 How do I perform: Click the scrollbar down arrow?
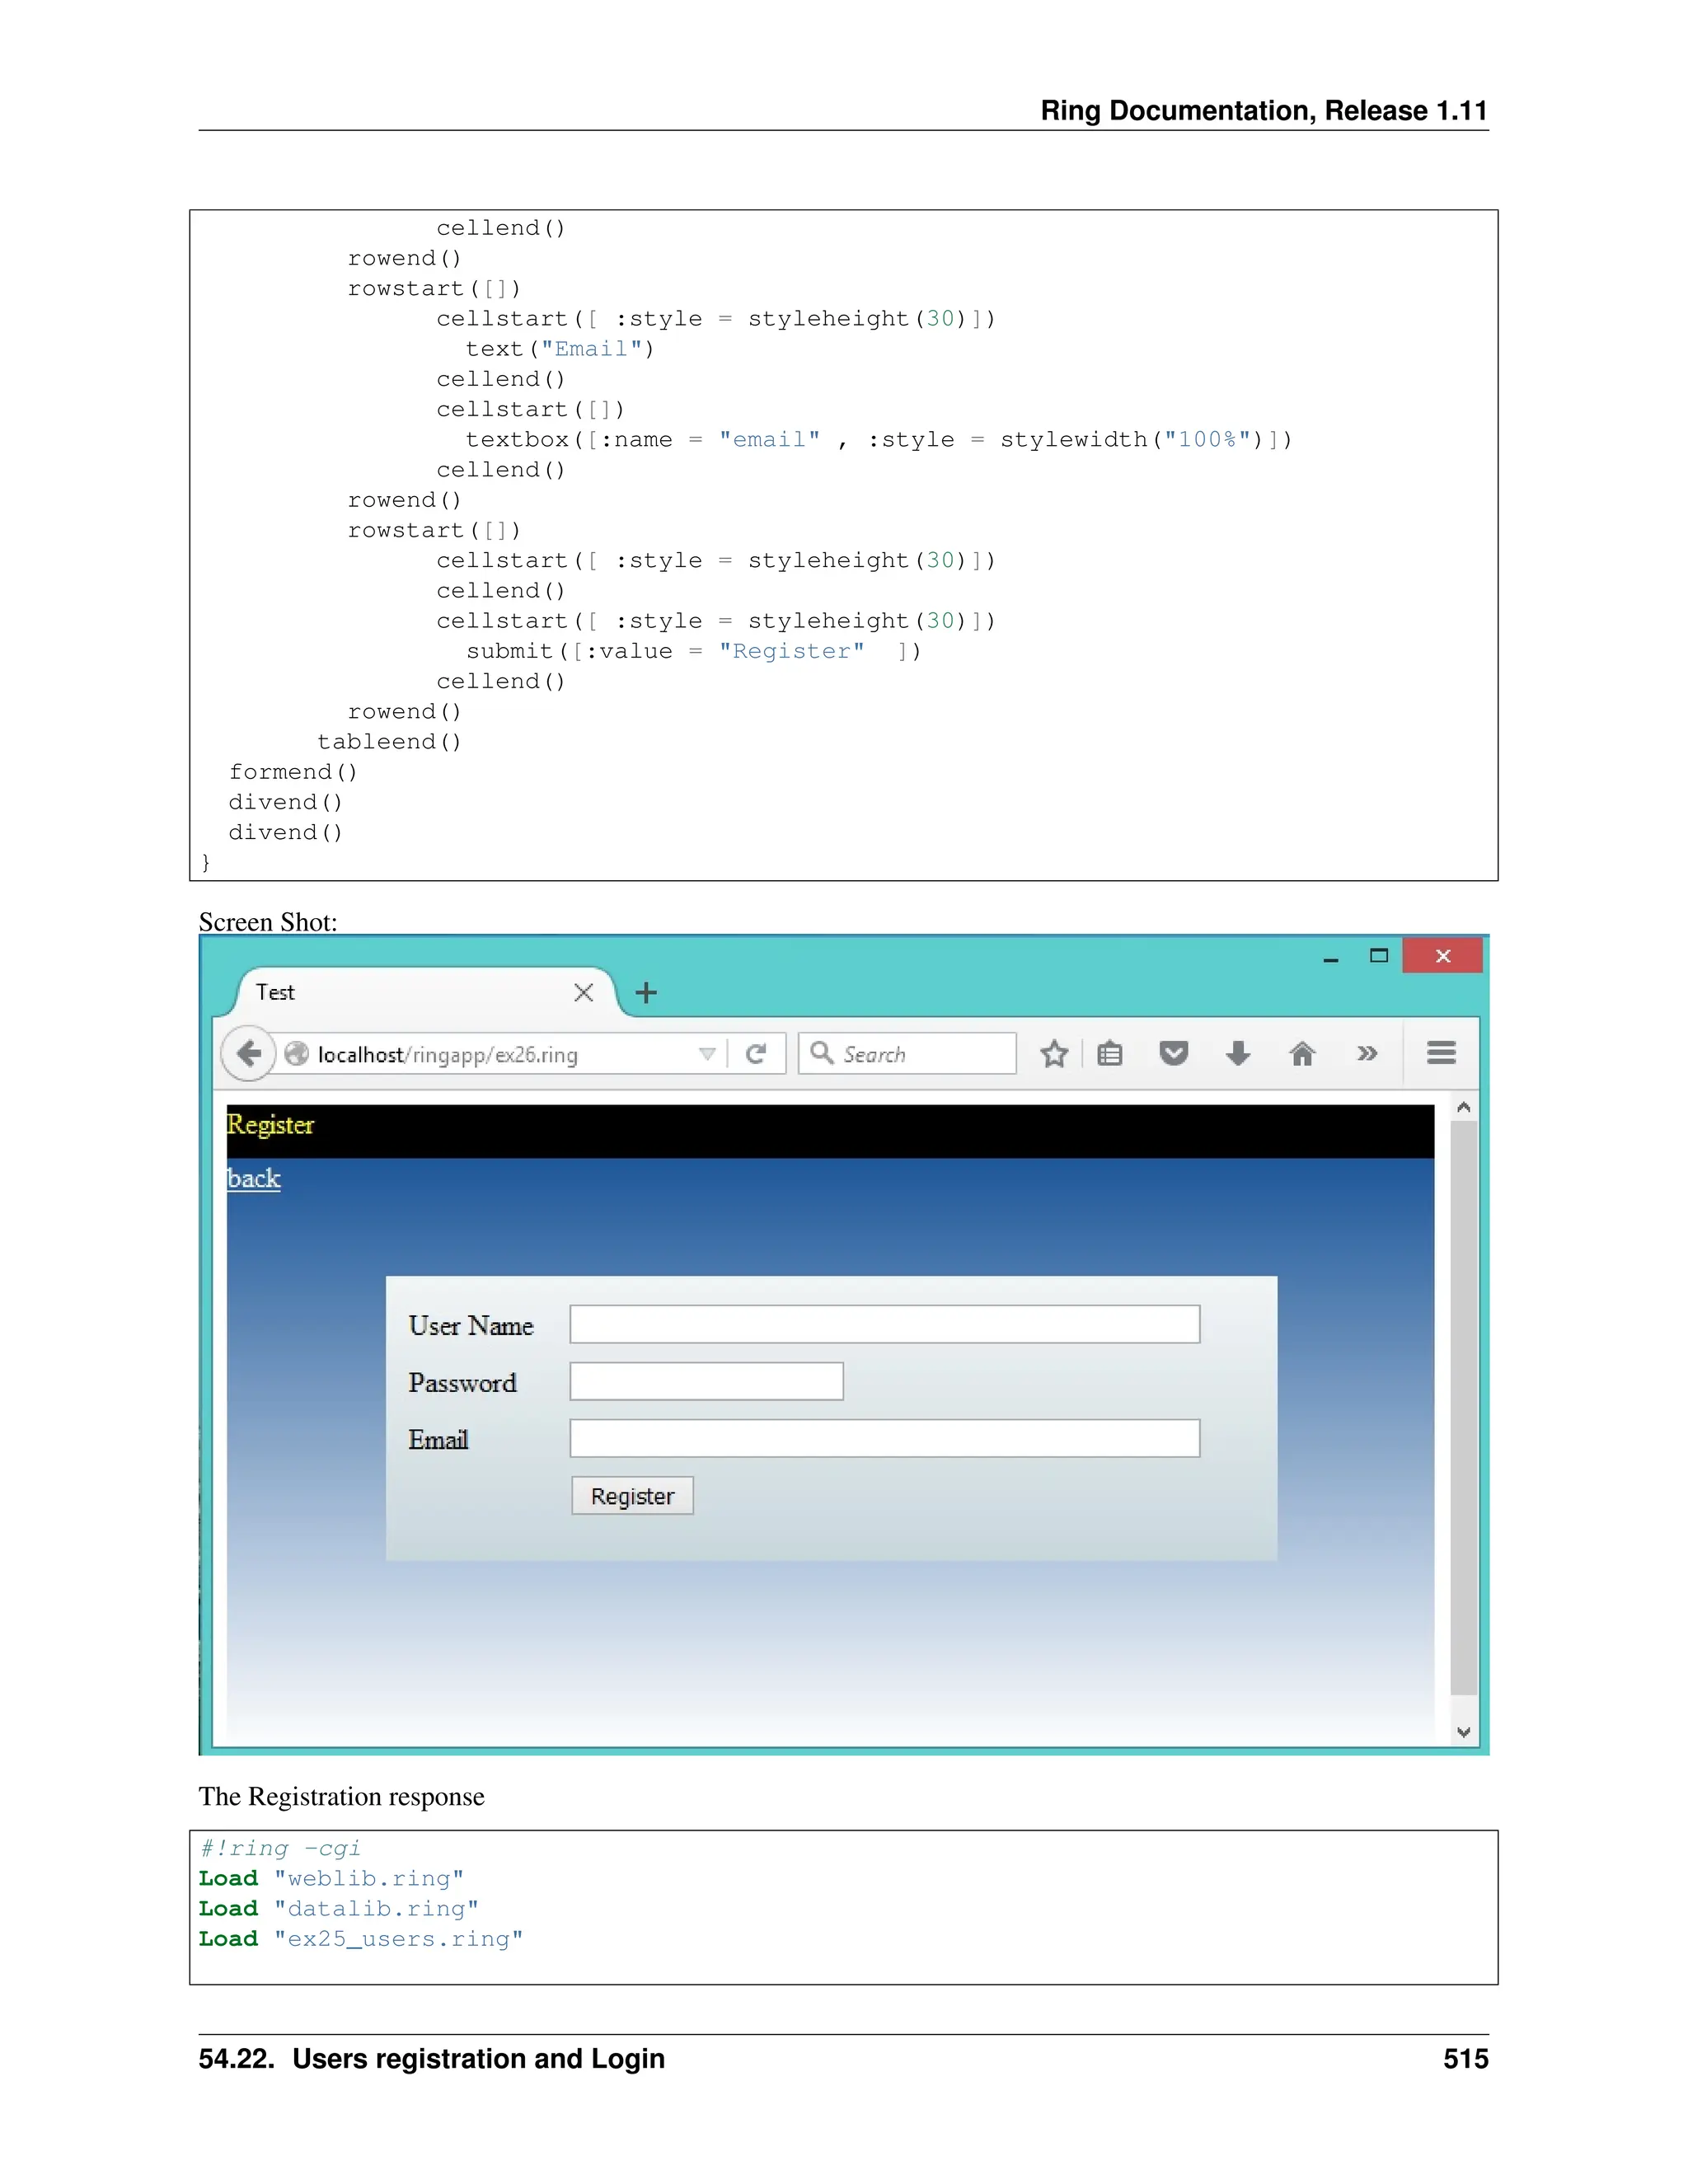tap(1463, 1732)
